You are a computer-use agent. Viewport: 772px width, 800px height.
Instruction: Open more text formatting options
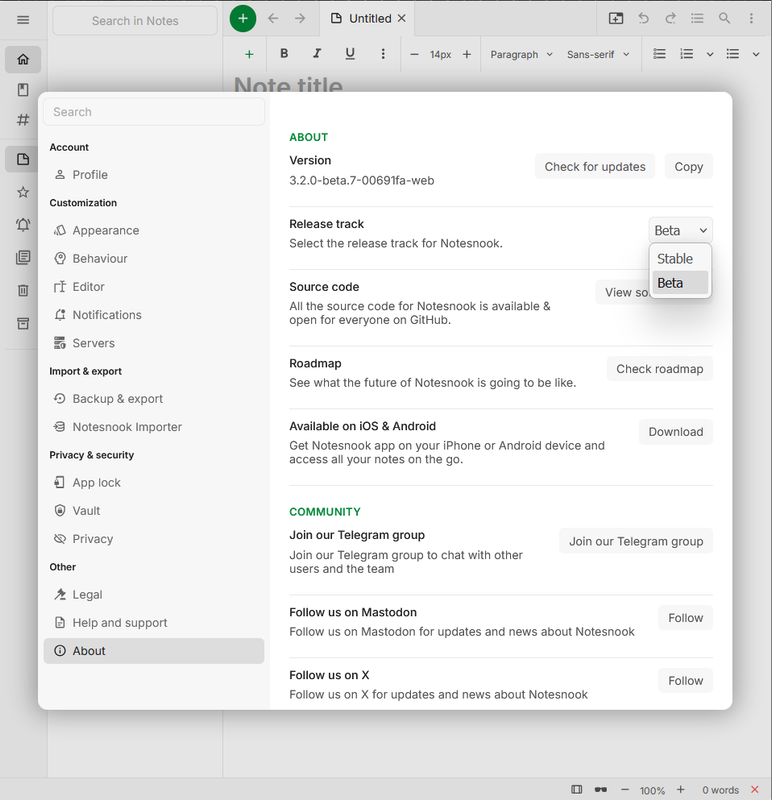pyautogui.click(x=383, y=54)
